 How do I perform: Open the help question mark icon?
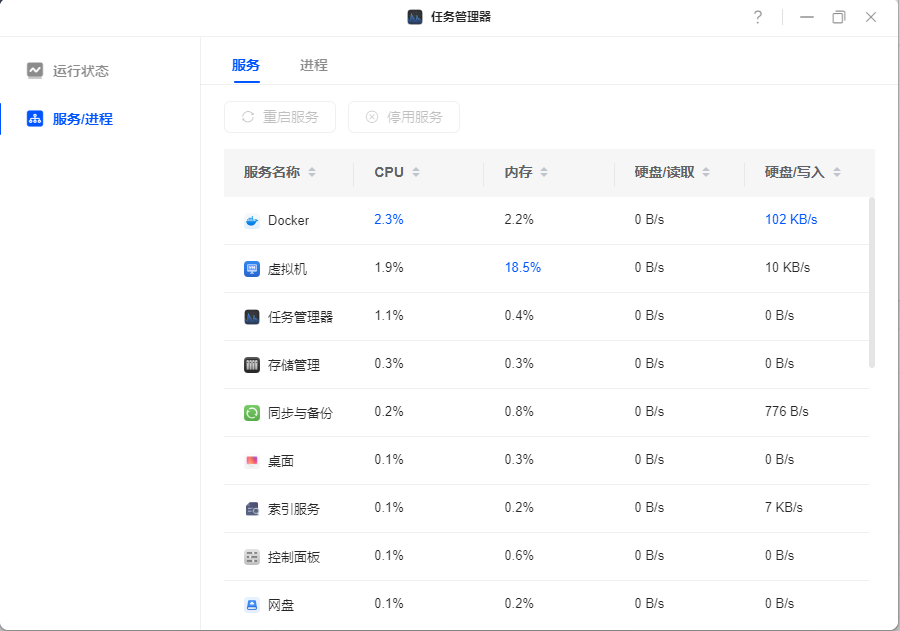point(758,17)
